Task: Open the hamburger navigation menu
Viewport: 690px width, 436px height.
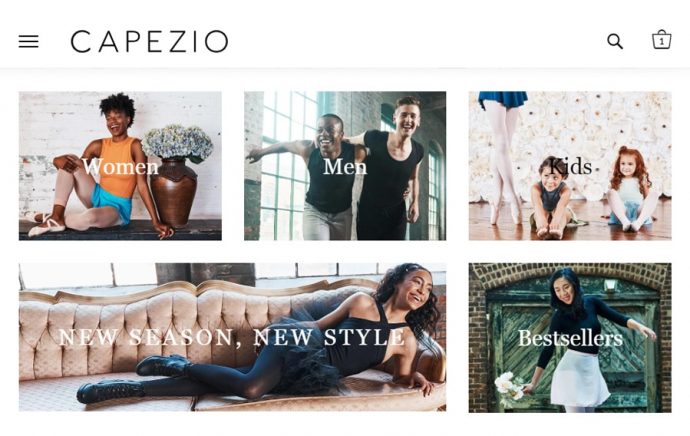Action: point(29,41)
